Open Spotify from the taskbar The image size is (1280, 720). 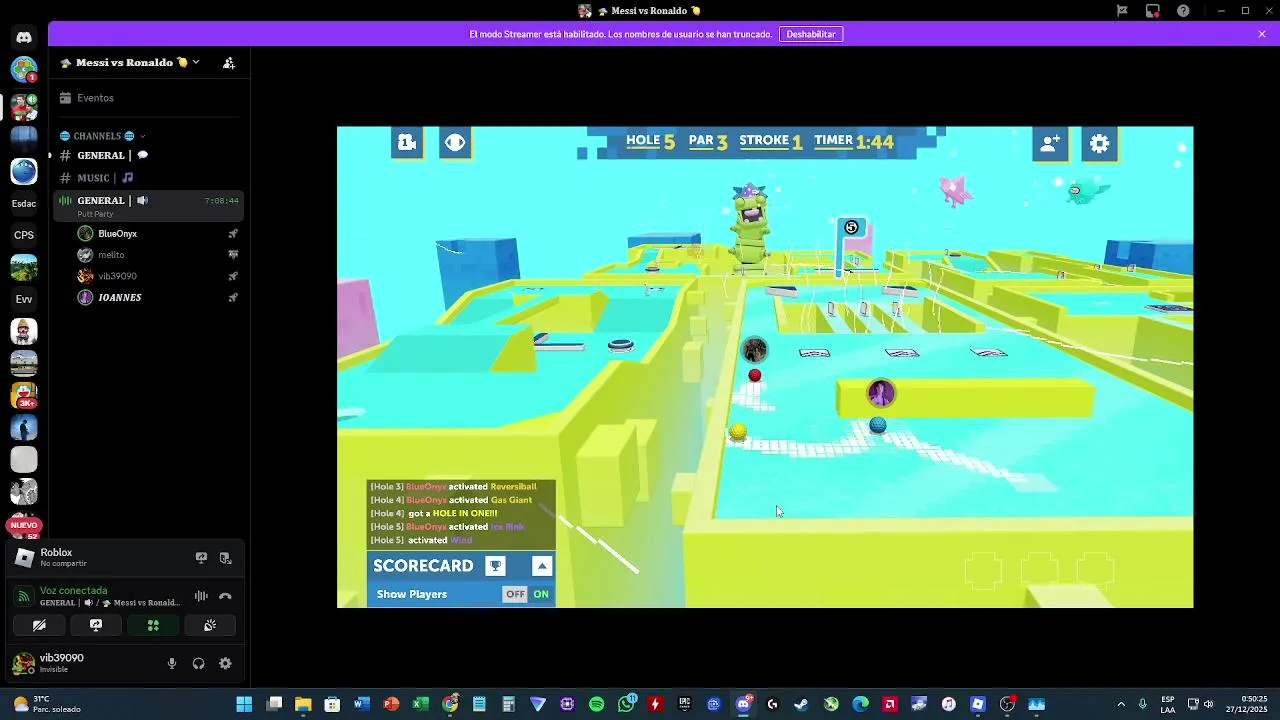click(597, 704)
